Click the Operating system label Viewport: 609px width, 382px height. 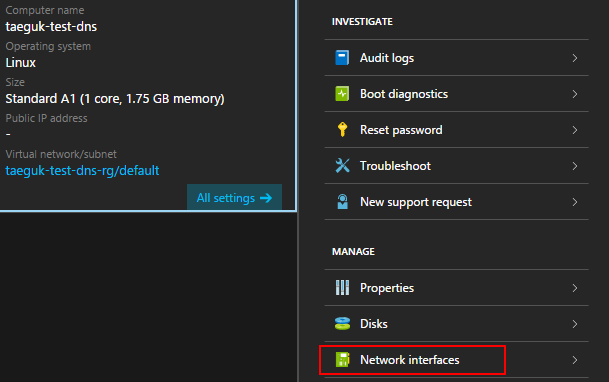tap(48, 46)
